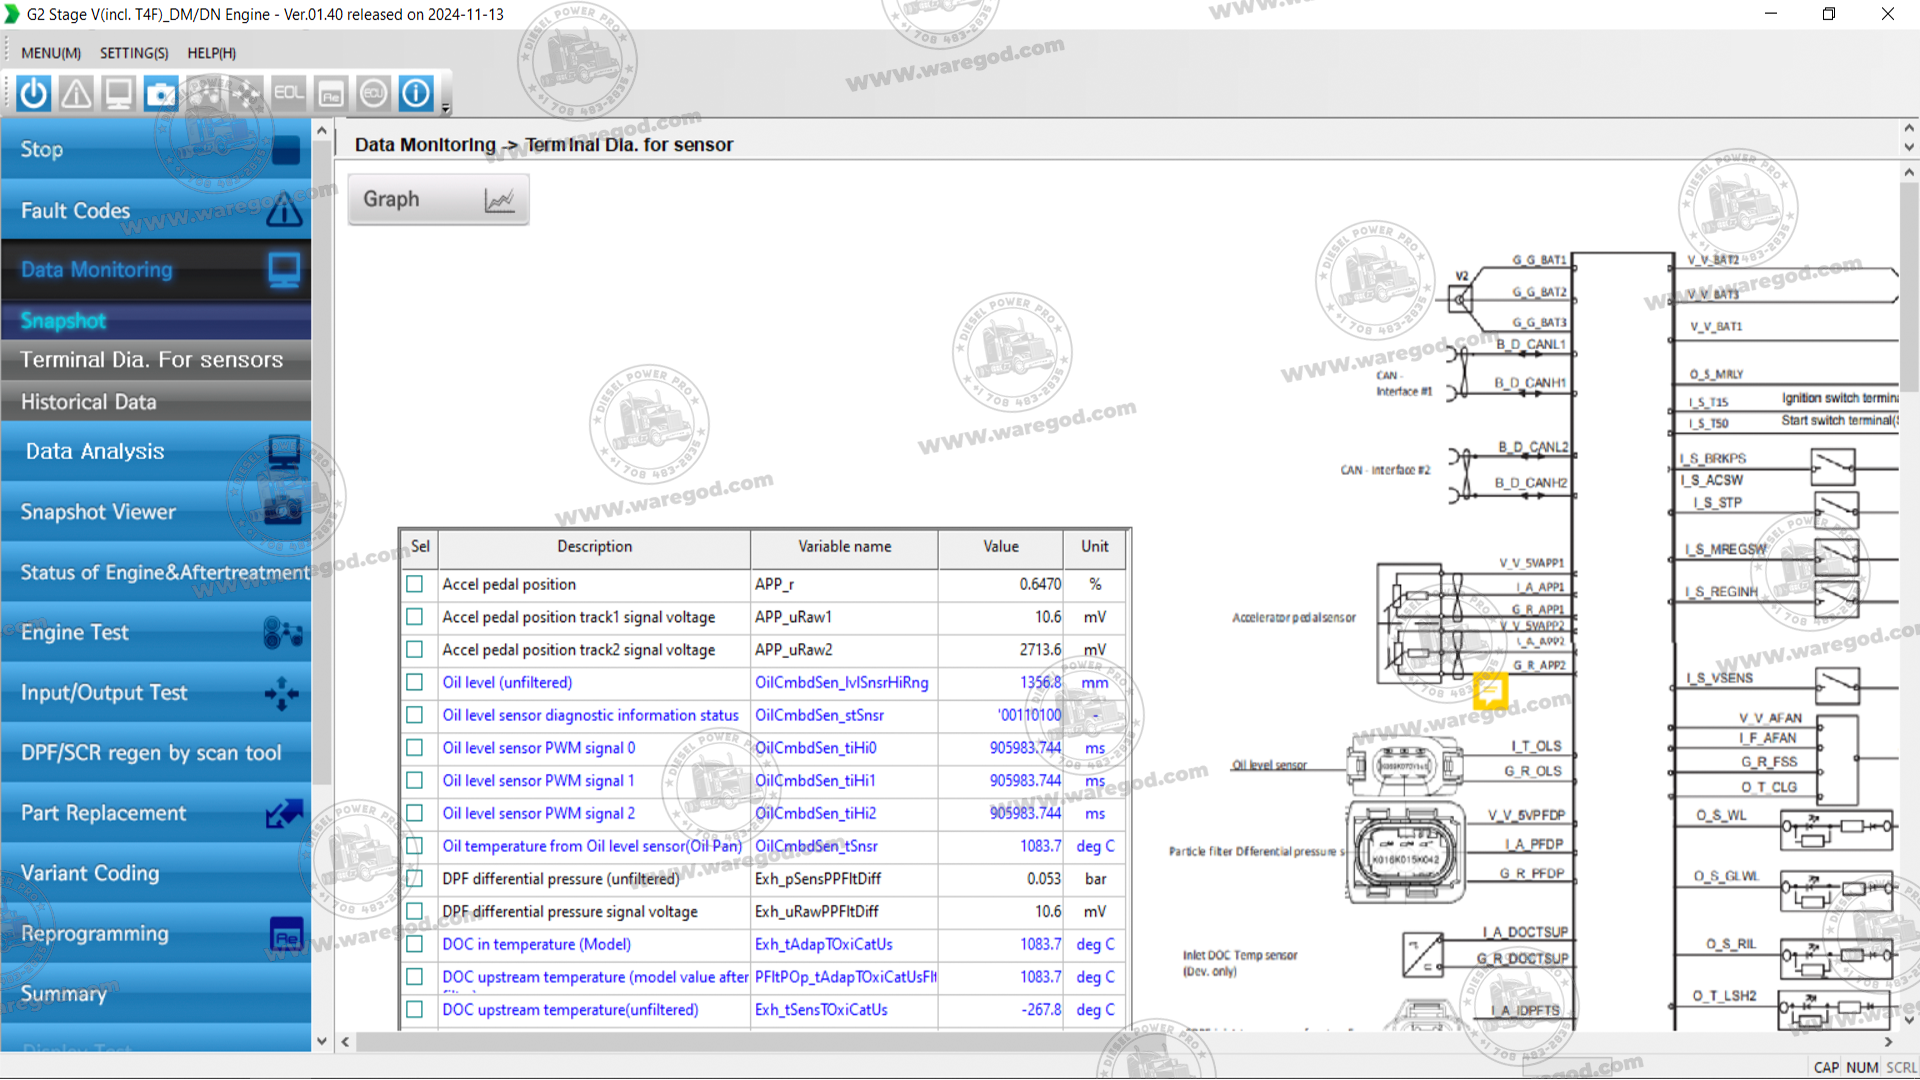Click the ECU toolbar icon
The height and width of the screenshot is (1080, 1920).
click(x=373, y=94)
